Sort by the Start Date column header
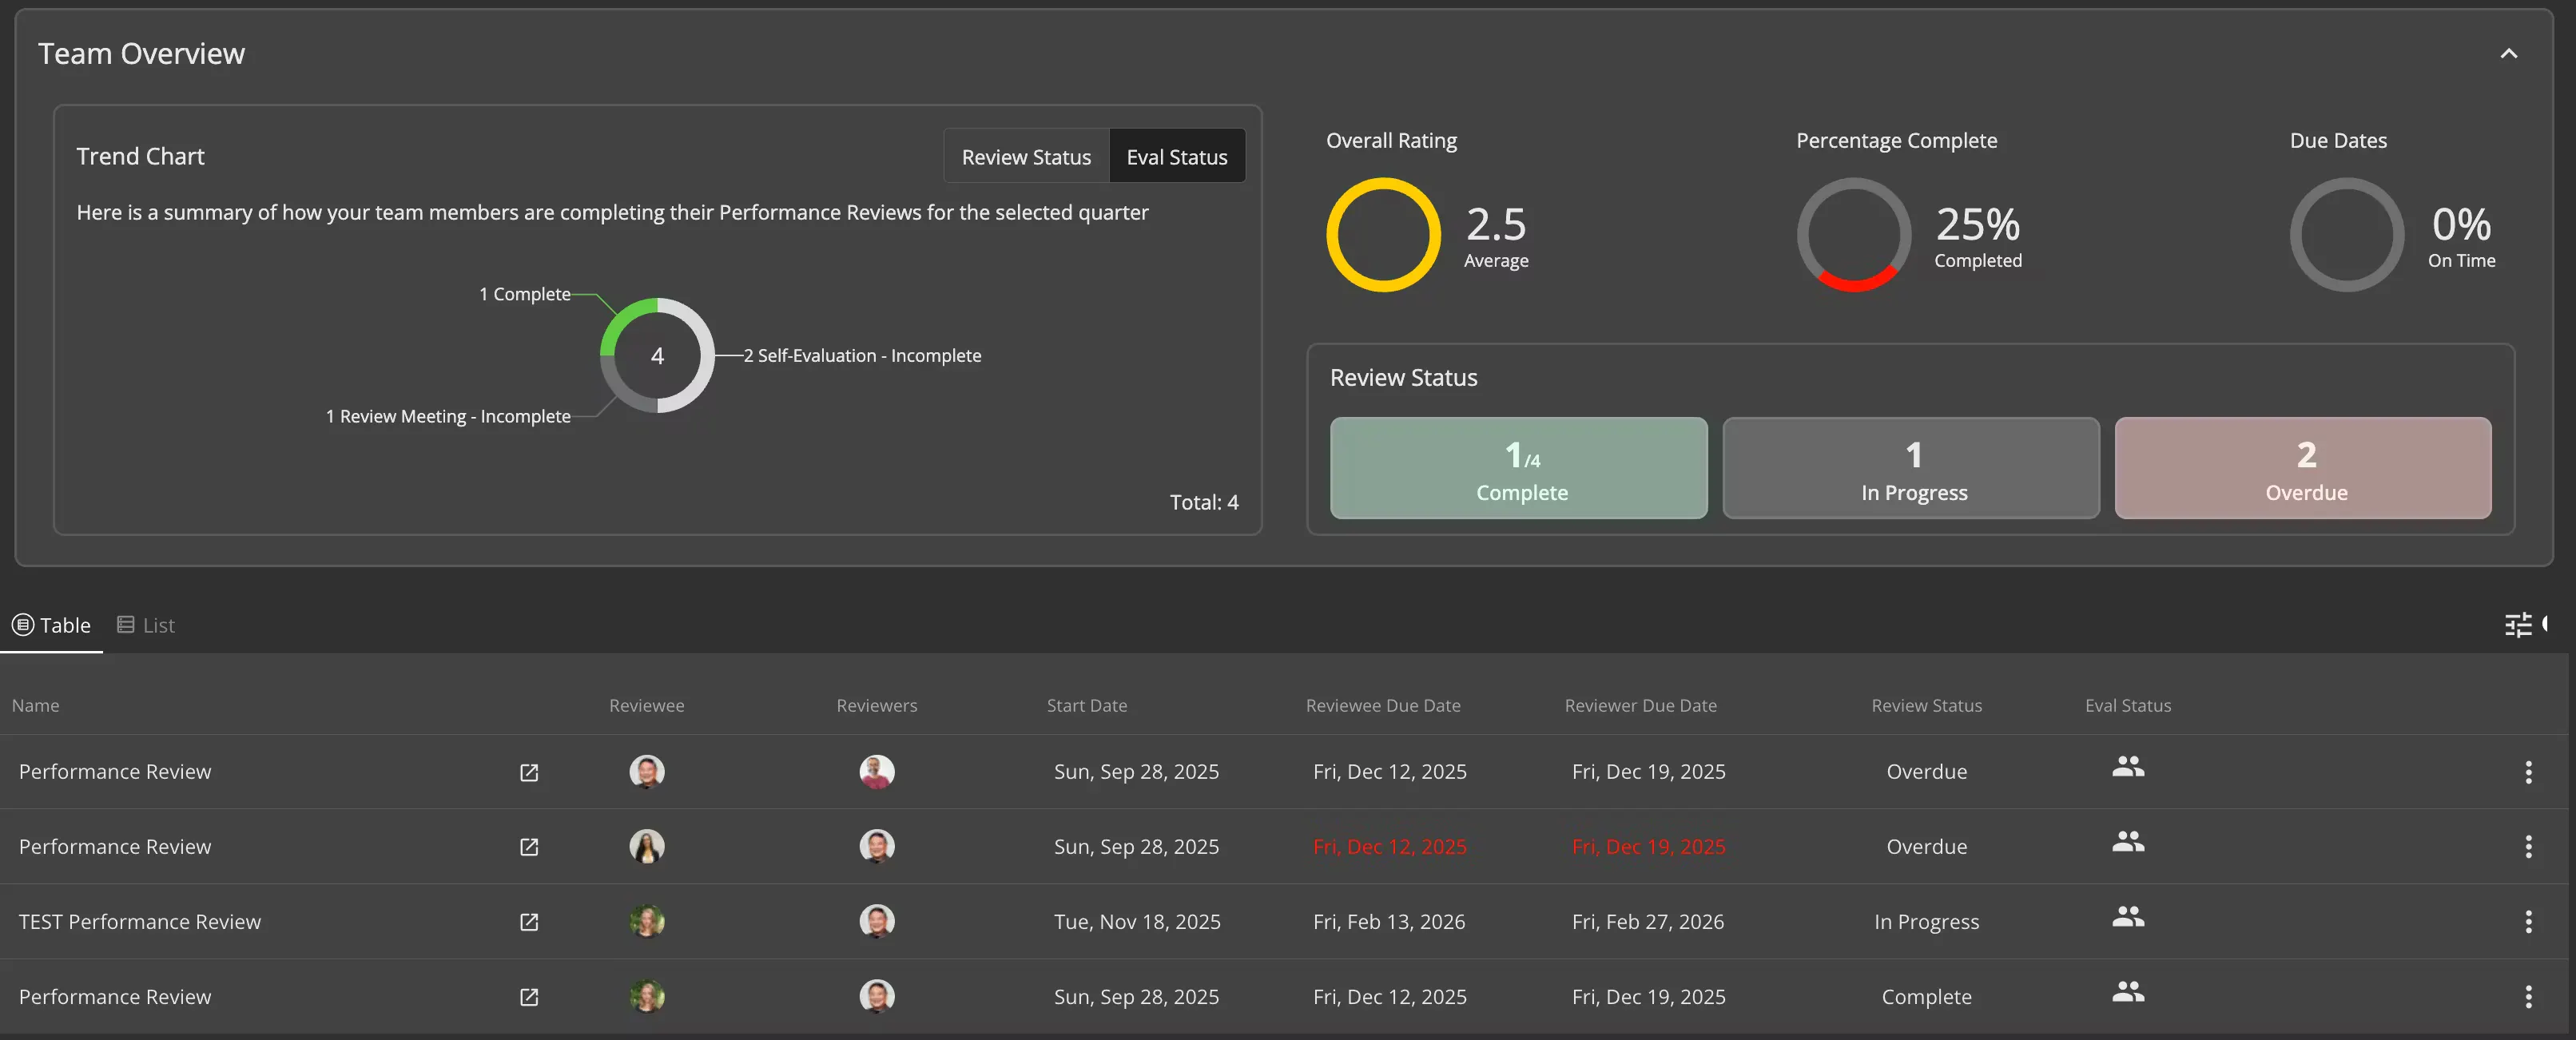 (x=1087, y=705)
